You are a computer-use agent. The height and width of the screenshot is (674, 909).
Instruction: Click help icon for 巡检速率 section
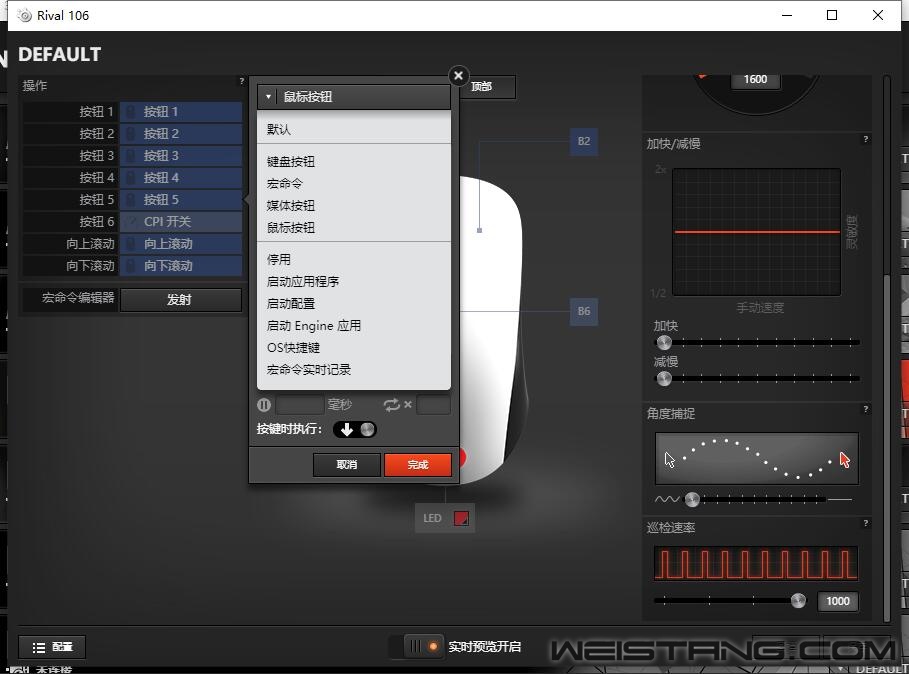[x=865, y=523]
